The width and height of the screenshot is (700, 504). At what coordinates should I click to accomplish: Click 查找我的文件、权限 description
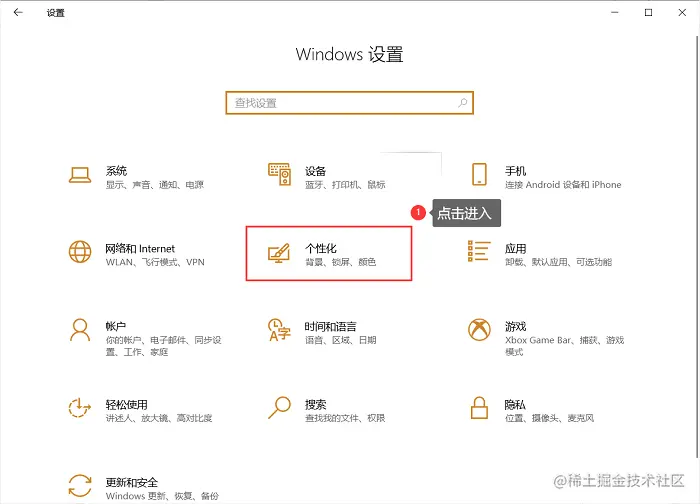pyautogui.click(x=345, y=418)
